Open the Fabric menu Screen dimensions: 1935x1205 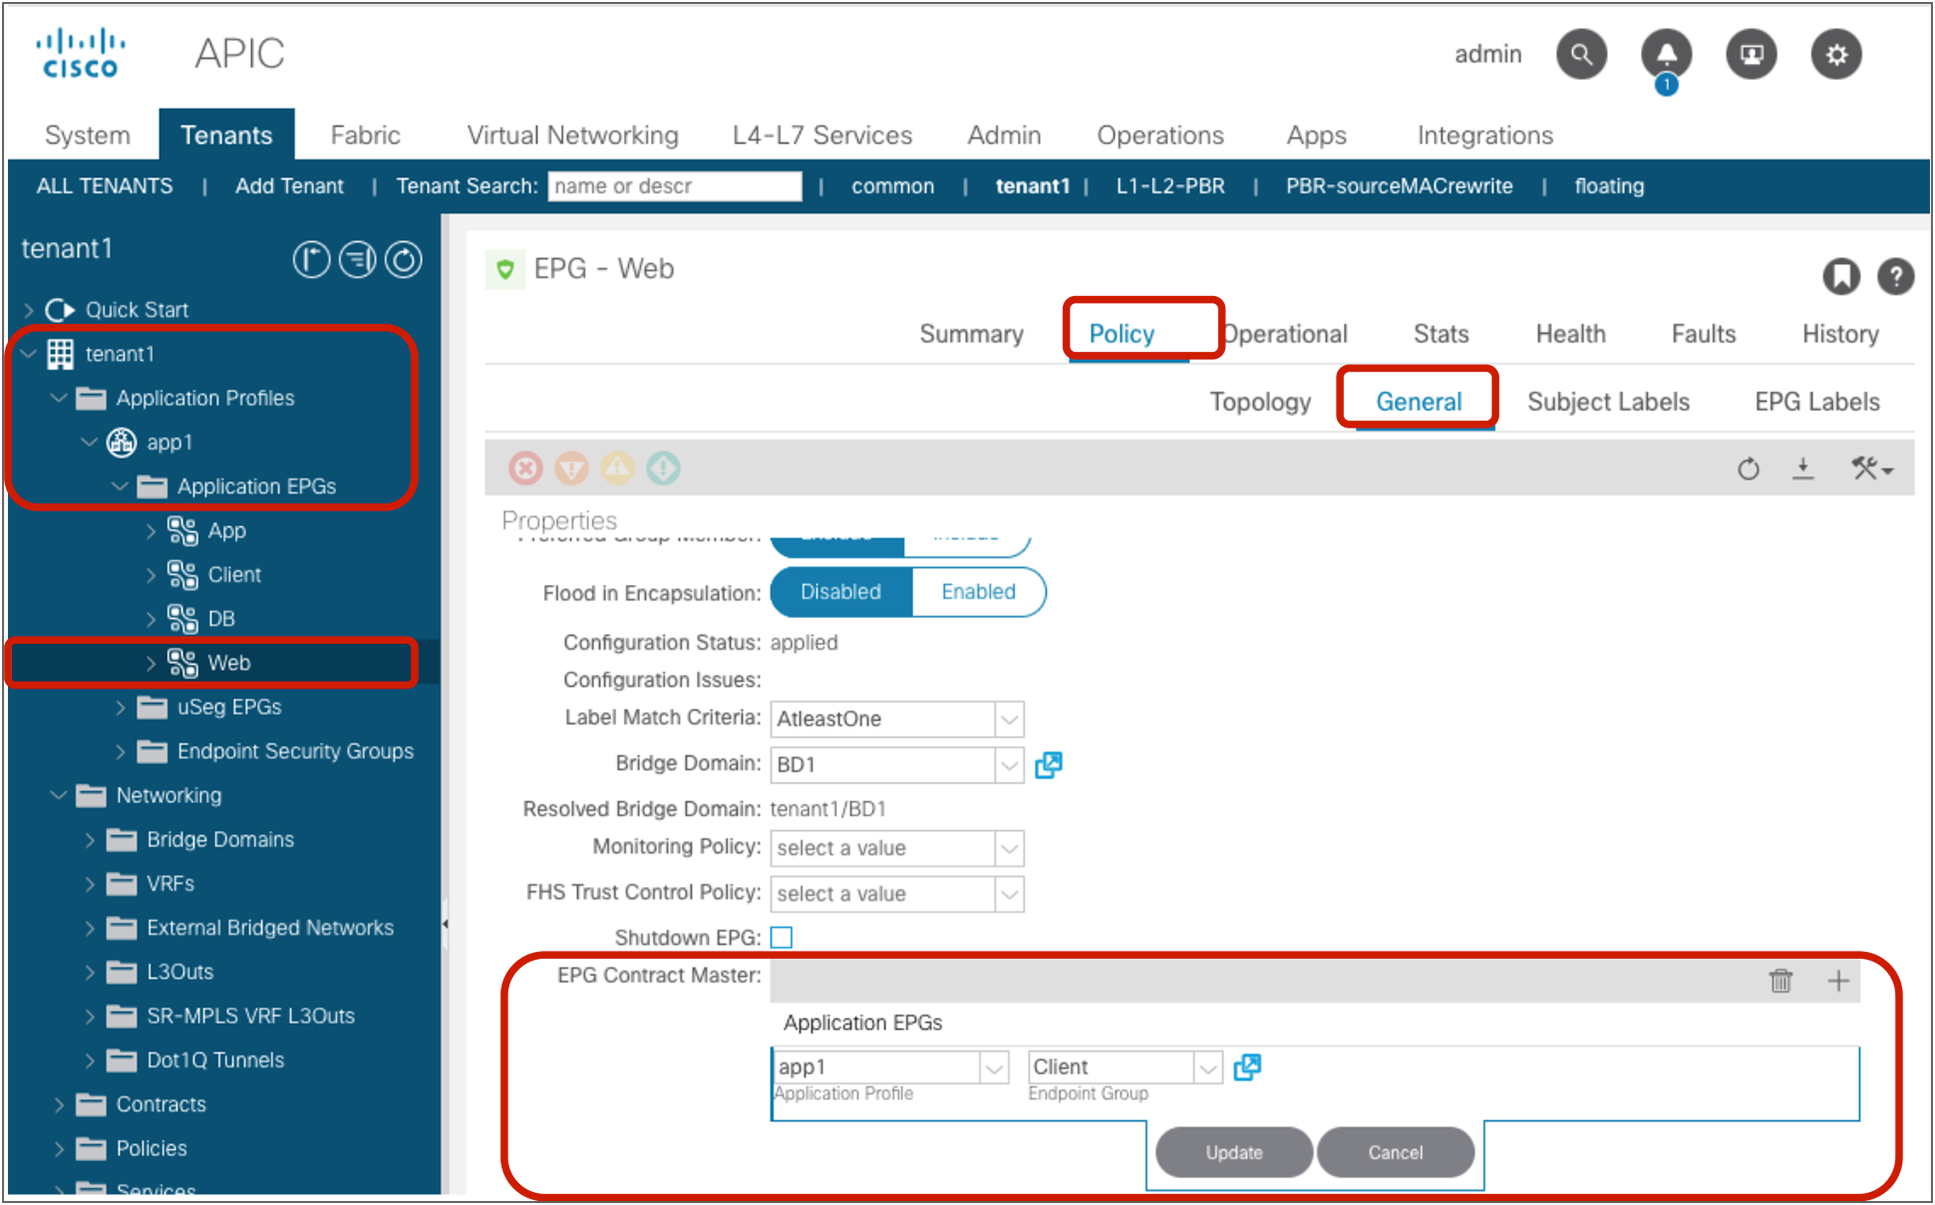pos(365,135)
